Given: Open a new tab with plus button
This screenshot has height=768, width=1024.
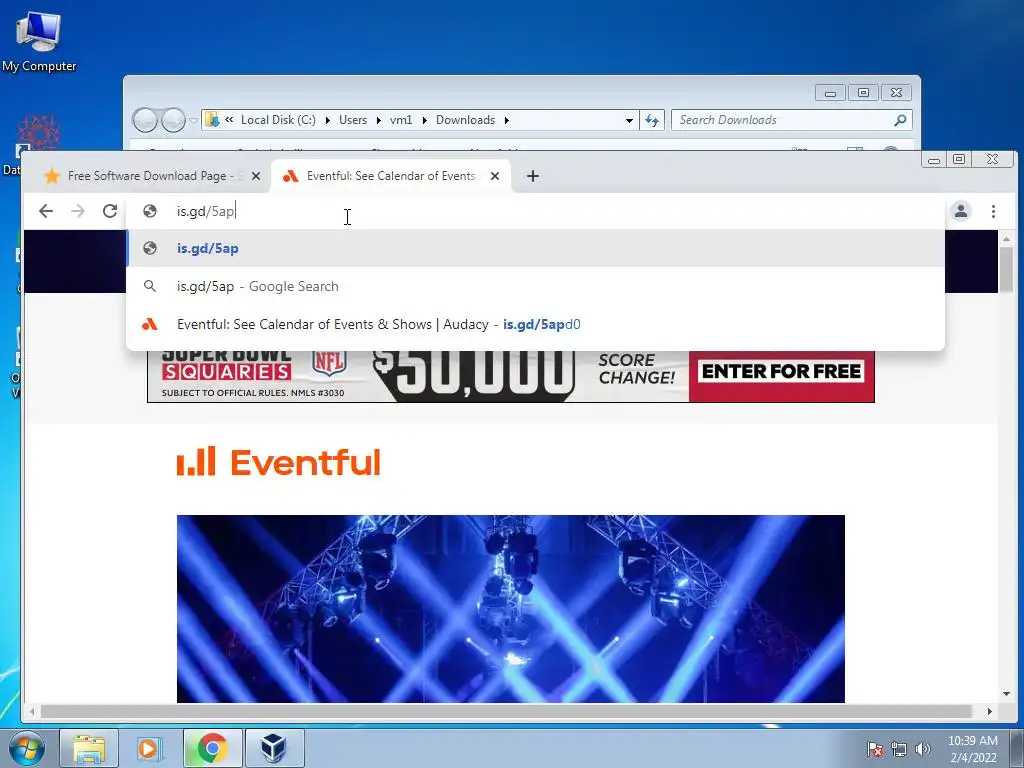Looking at the screenshot, I should 532,176.
